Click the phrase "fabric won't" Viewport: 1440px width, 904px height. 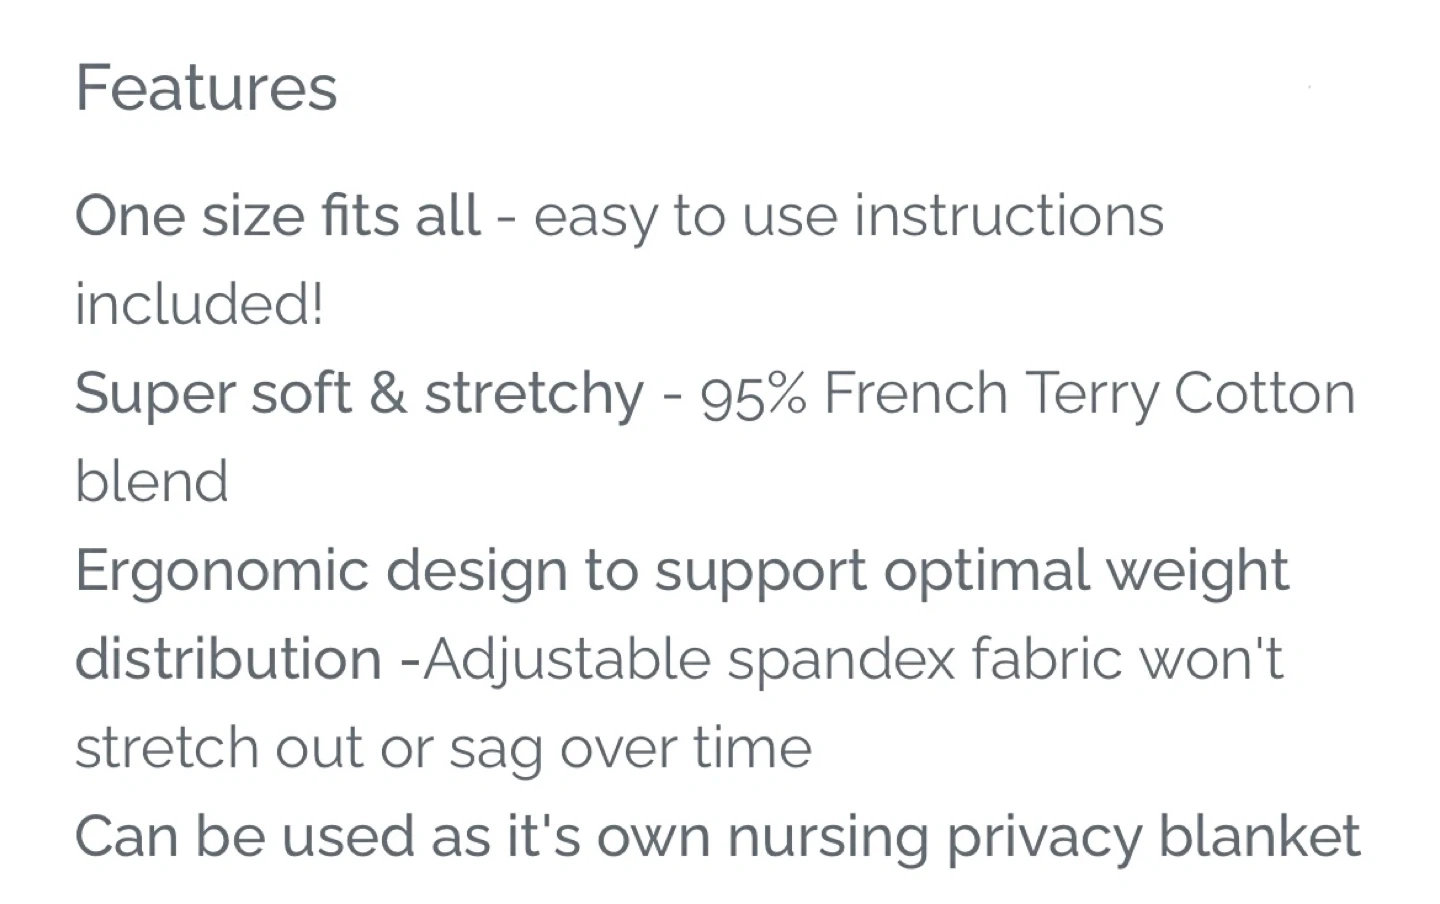1127,660
